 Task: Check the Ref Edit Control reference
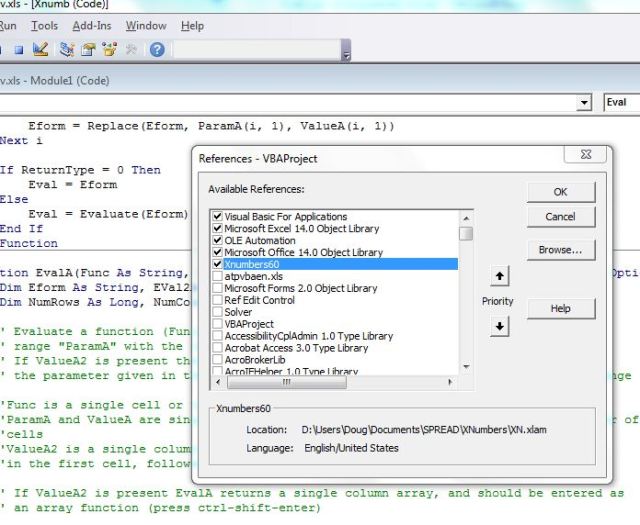tap(217, 300)
